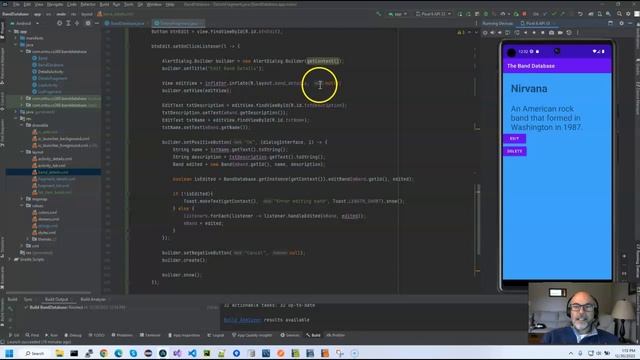
Task: Open the Help menu
Action: click(170, 4)
